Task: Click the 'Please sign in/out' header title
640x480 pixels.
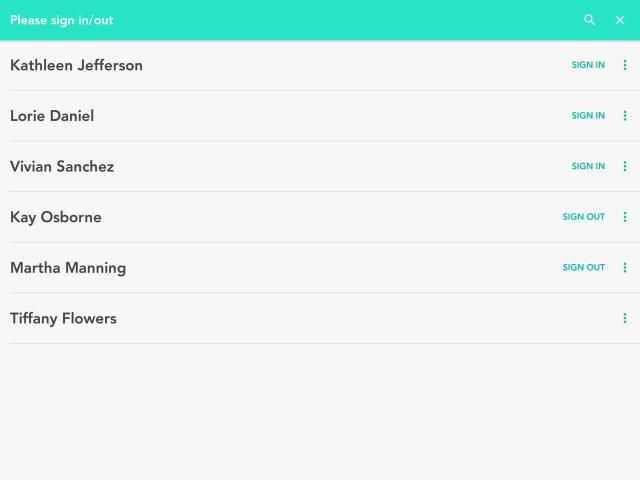Action: coord(62,20)
